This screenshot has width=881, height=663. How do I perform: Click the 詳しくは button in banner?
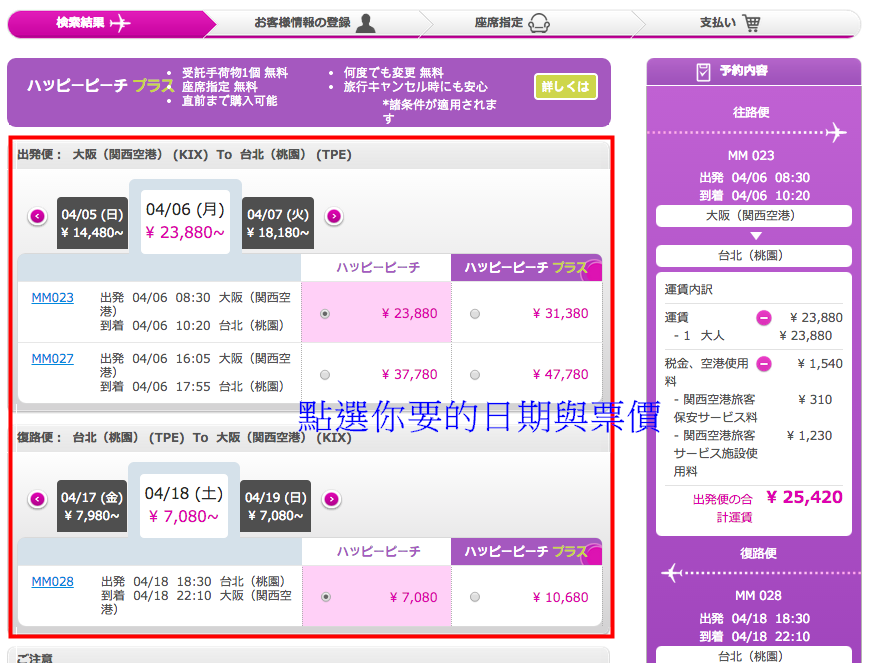(x=565, y=87)
